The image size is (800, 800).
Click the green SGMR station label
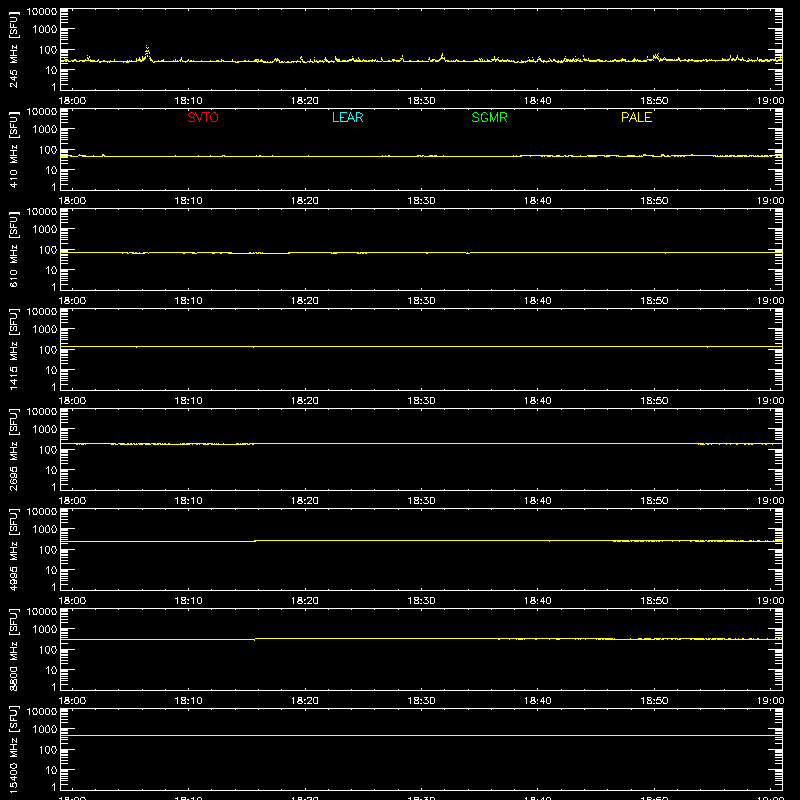[x=489, y=117]
